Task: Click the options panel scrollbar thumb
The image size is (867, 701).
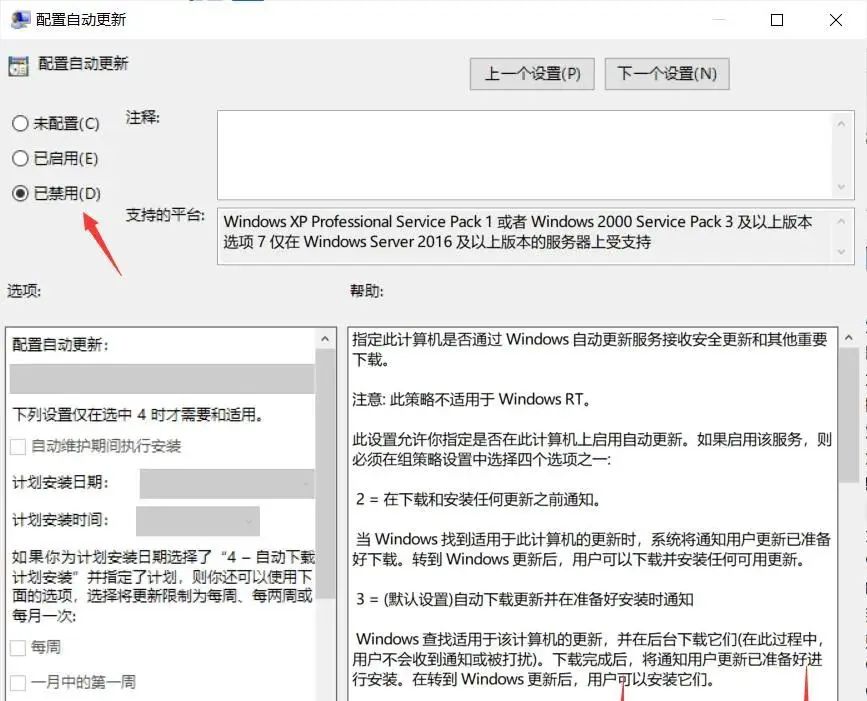Action: point(325,473)
